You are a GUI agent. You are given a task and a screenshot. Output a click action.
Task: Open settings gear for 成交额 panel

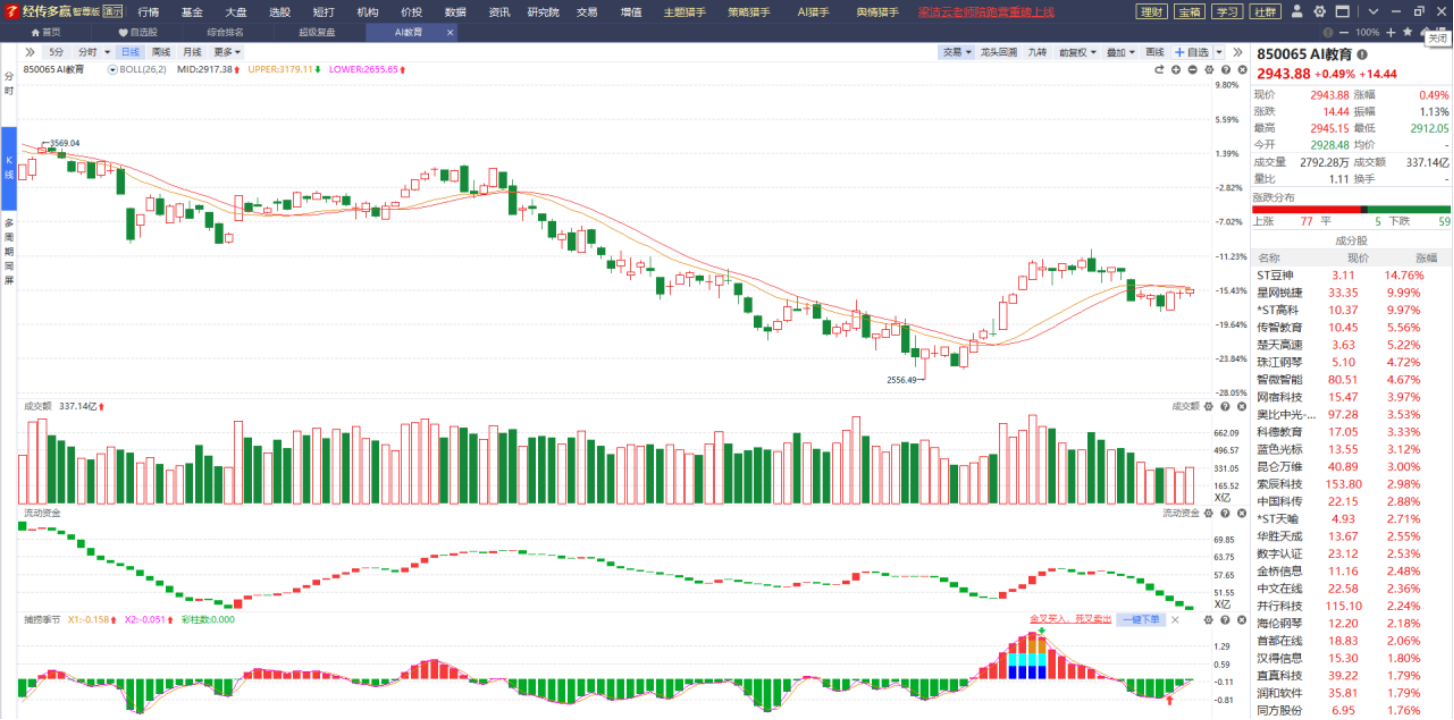[1209, 406]
